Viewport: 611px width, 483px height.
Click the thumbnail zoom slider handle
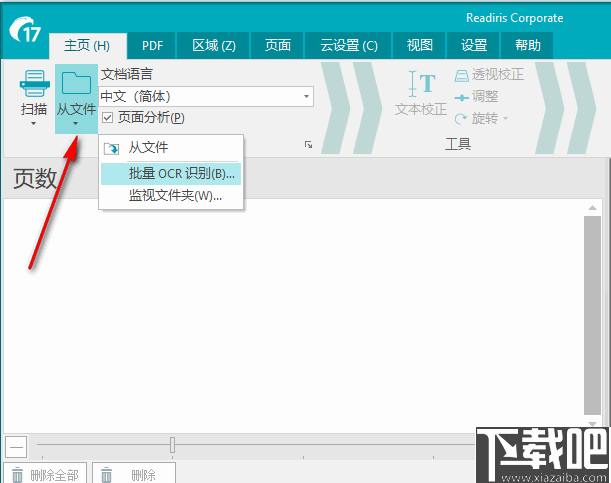point(172,445)
